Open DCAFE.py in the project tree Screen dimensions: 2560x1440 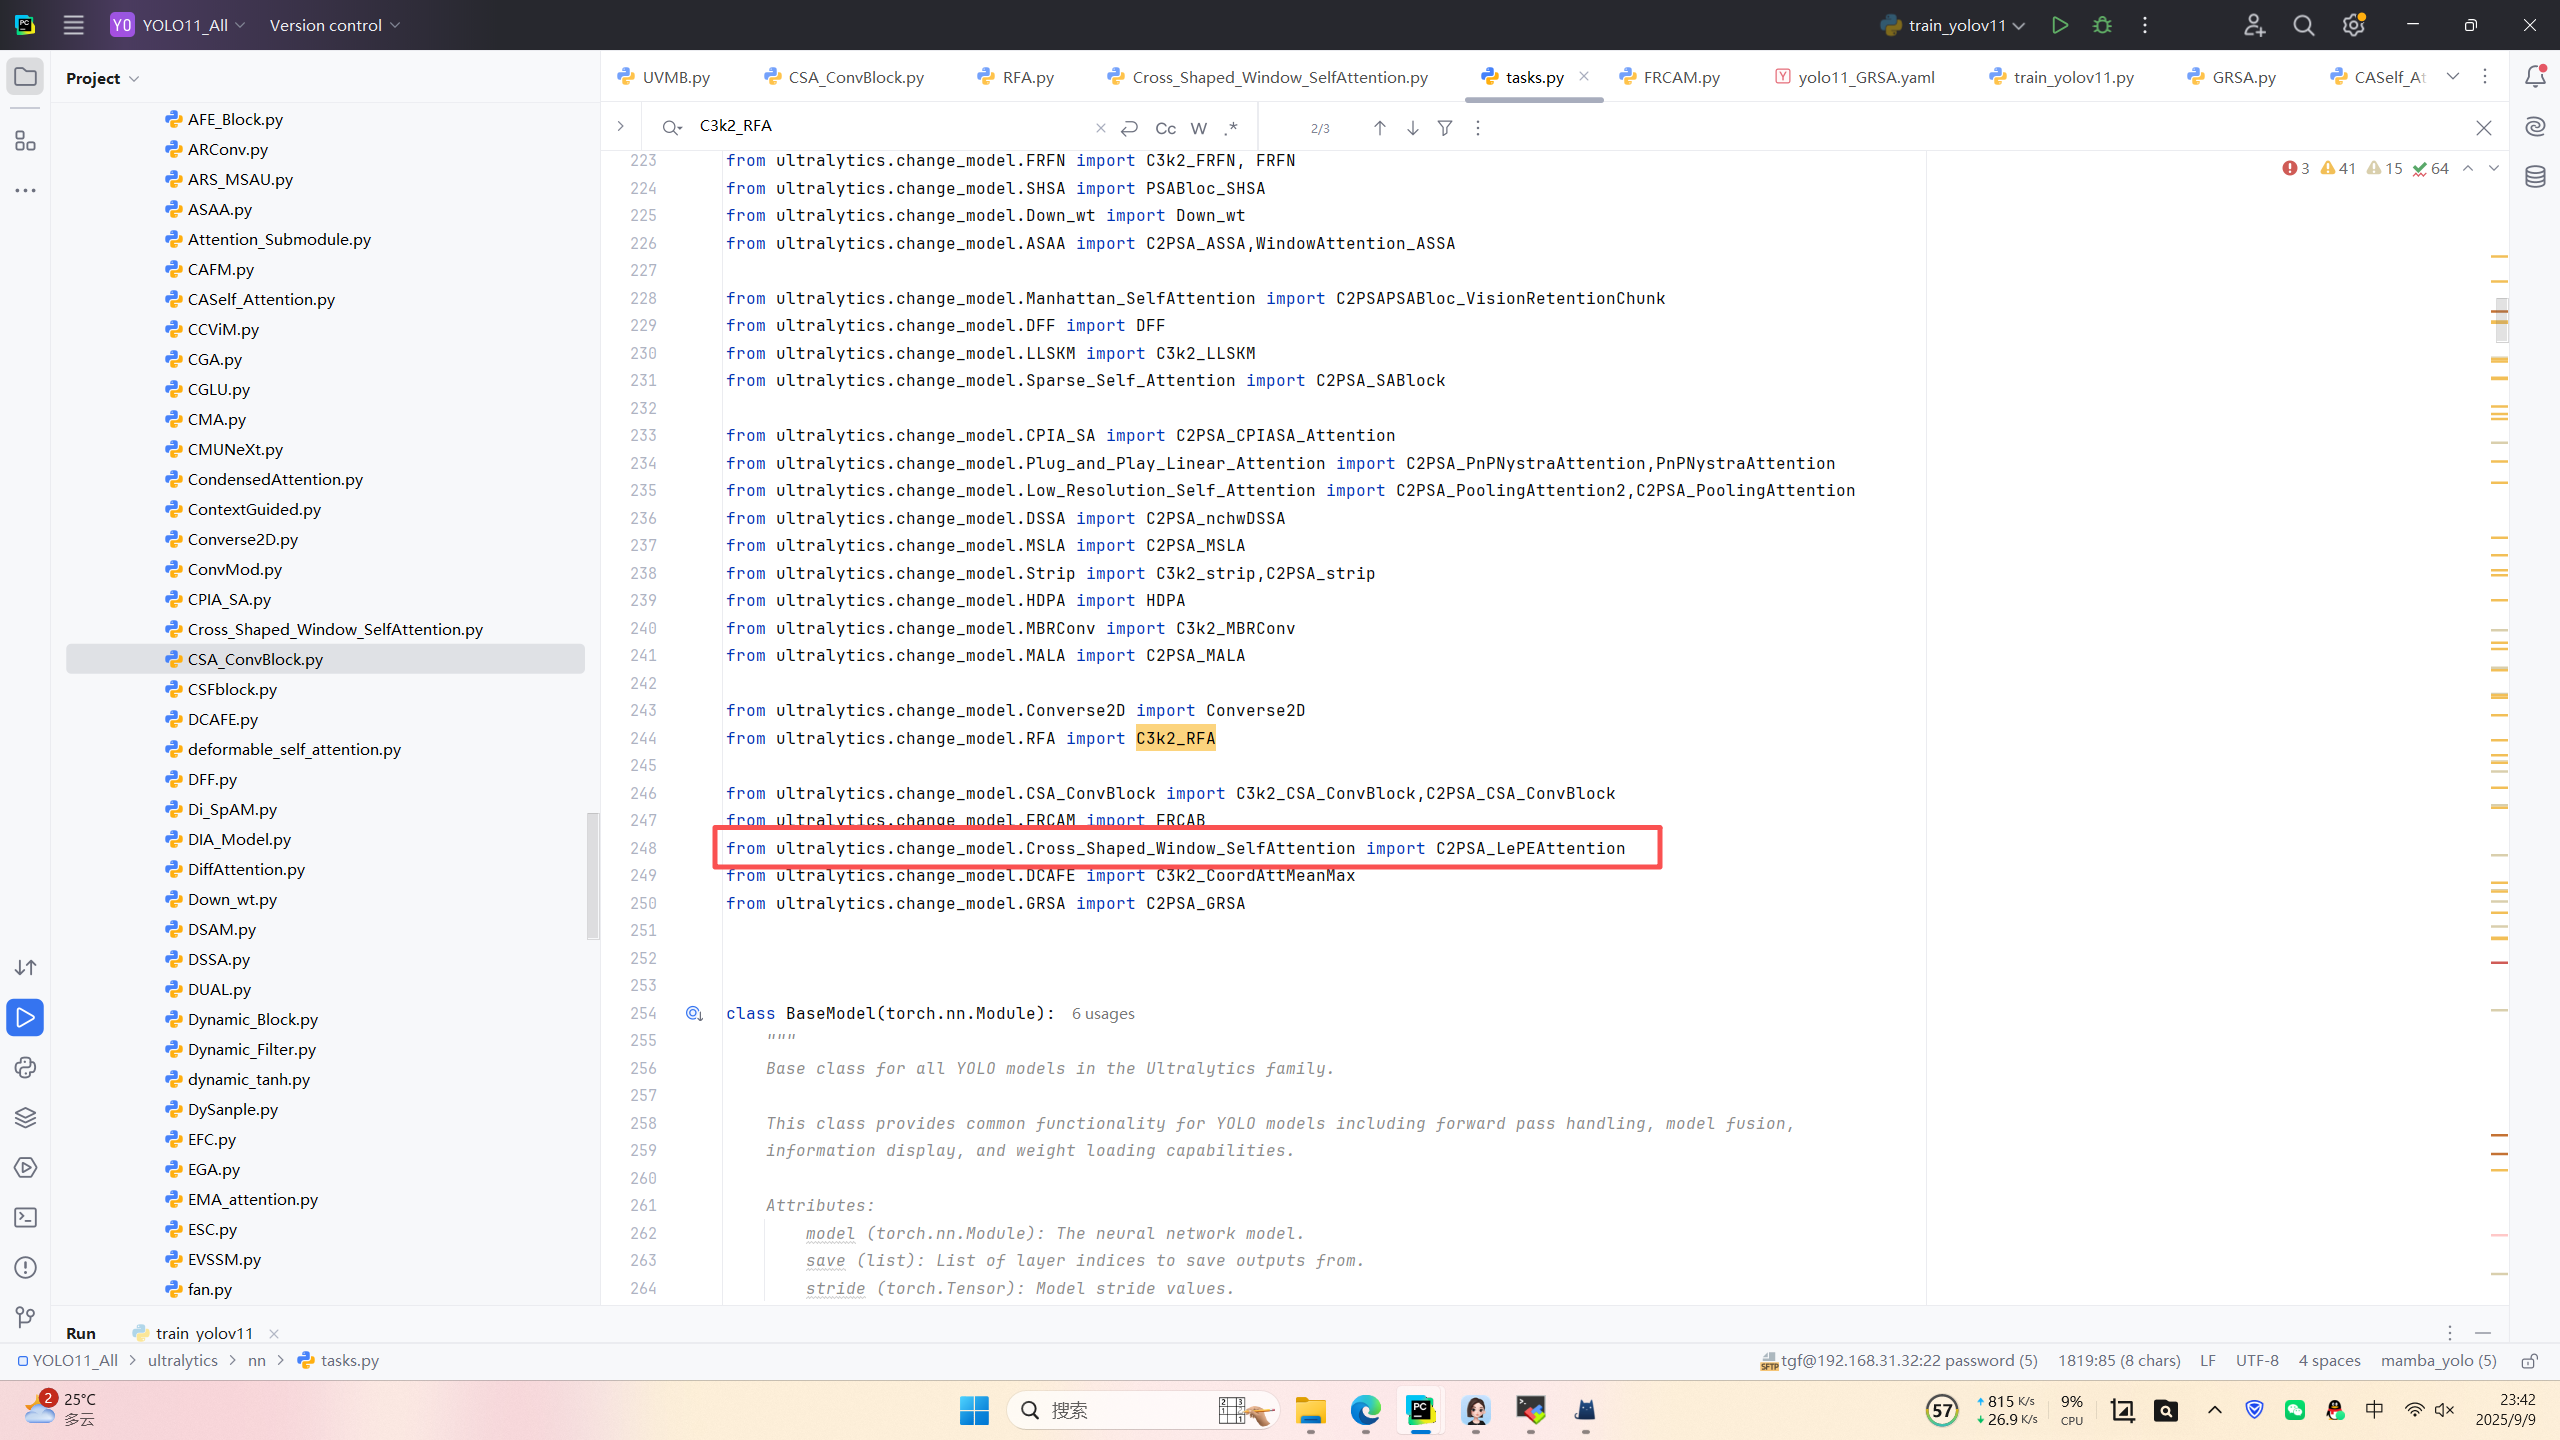click(x=222, y=719)
